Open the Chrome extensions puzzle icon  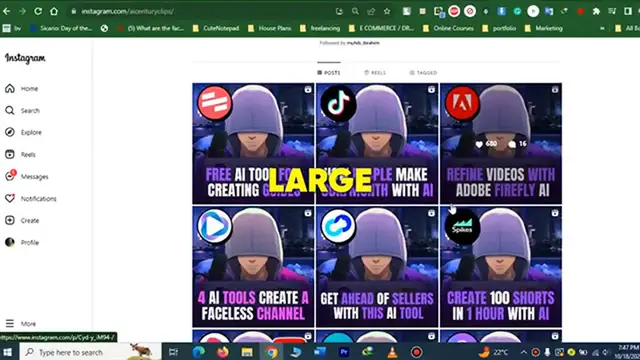pyautogui.click(x=596, y=11)
